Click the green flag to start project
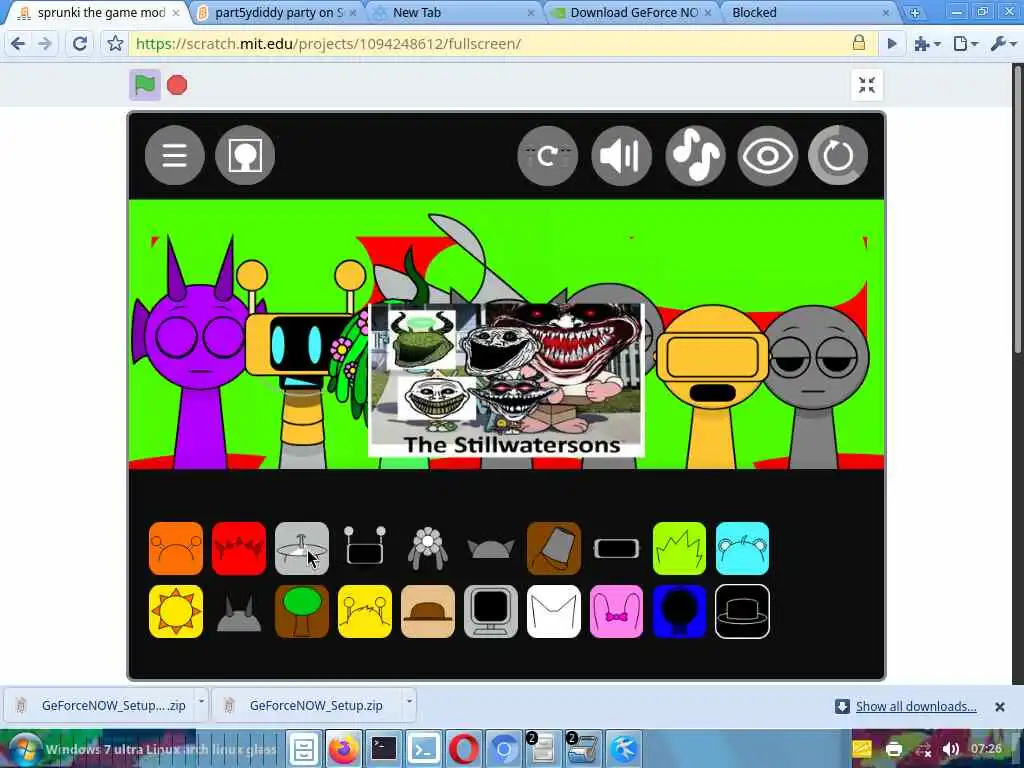The width and height of the screenshot is (1024, 768). point(145,85)
